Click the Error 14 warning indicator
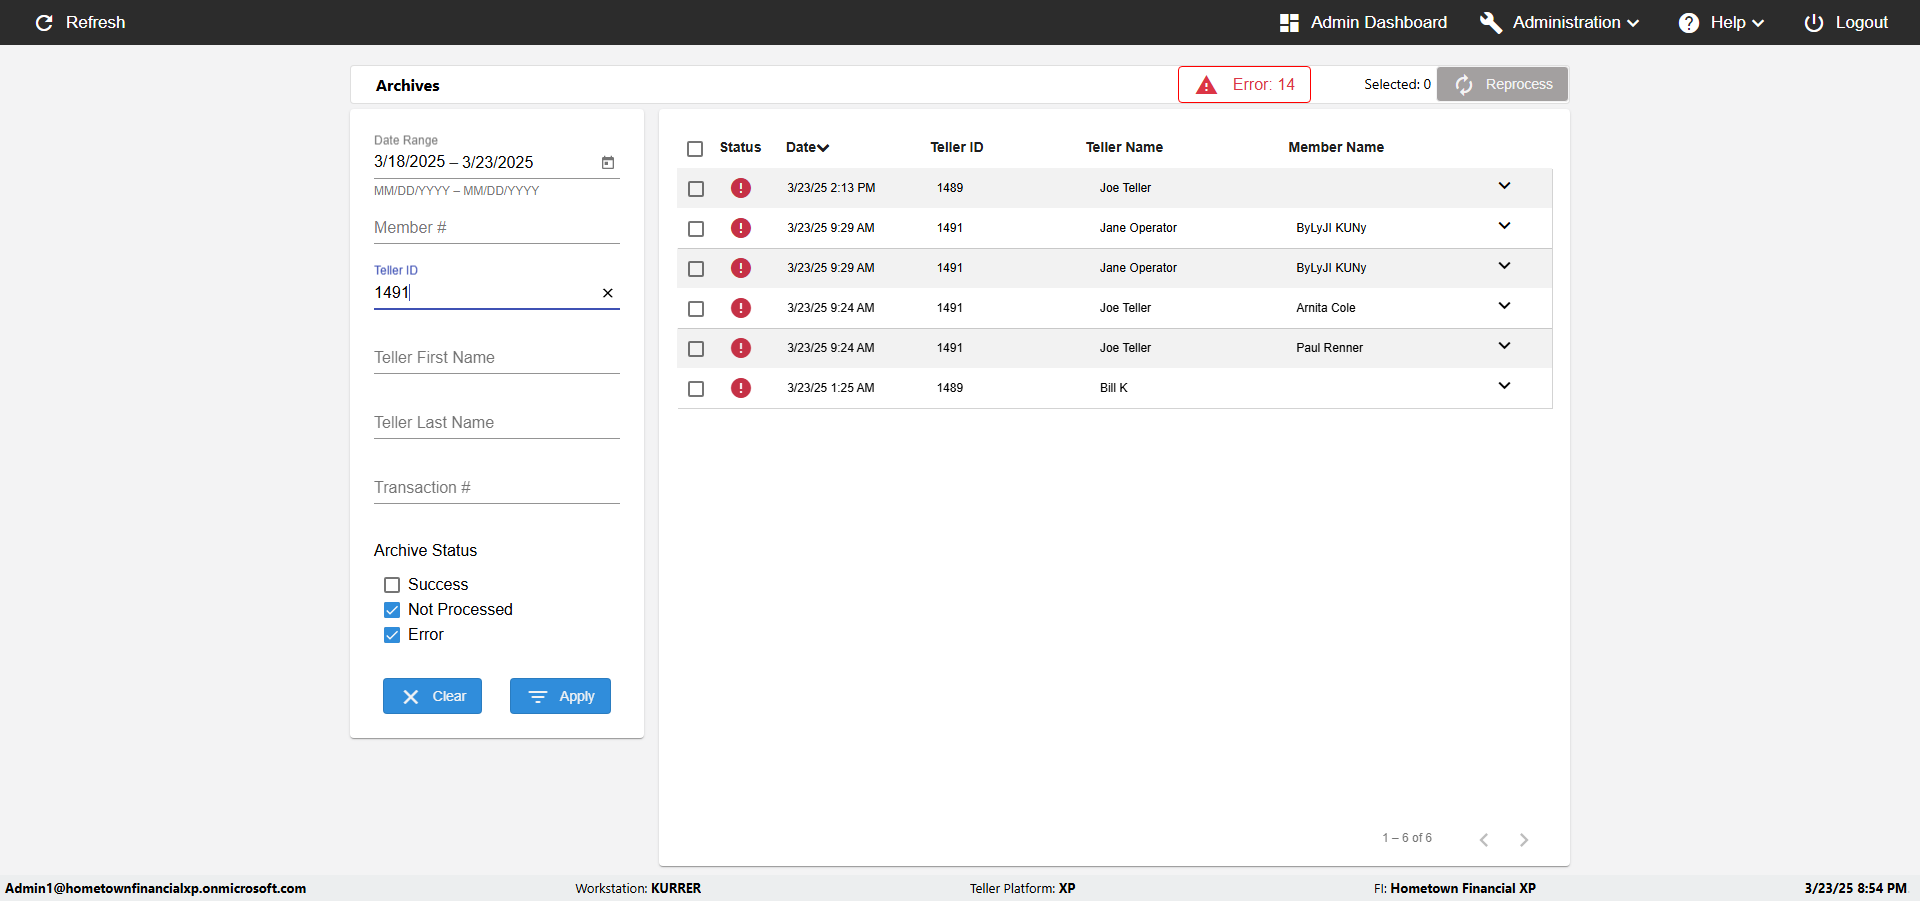The width and height of the screenshot is (1920, 901). point(1244,85)
